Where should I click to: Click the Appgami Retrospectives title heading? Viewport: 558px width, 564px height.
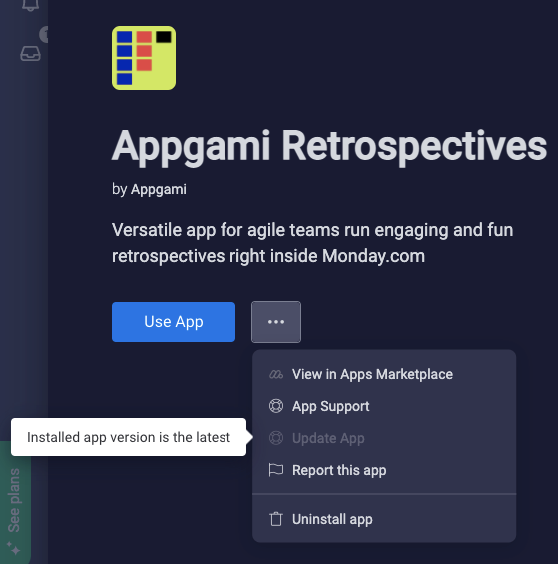pyautogui.click(x=329, y=147)
